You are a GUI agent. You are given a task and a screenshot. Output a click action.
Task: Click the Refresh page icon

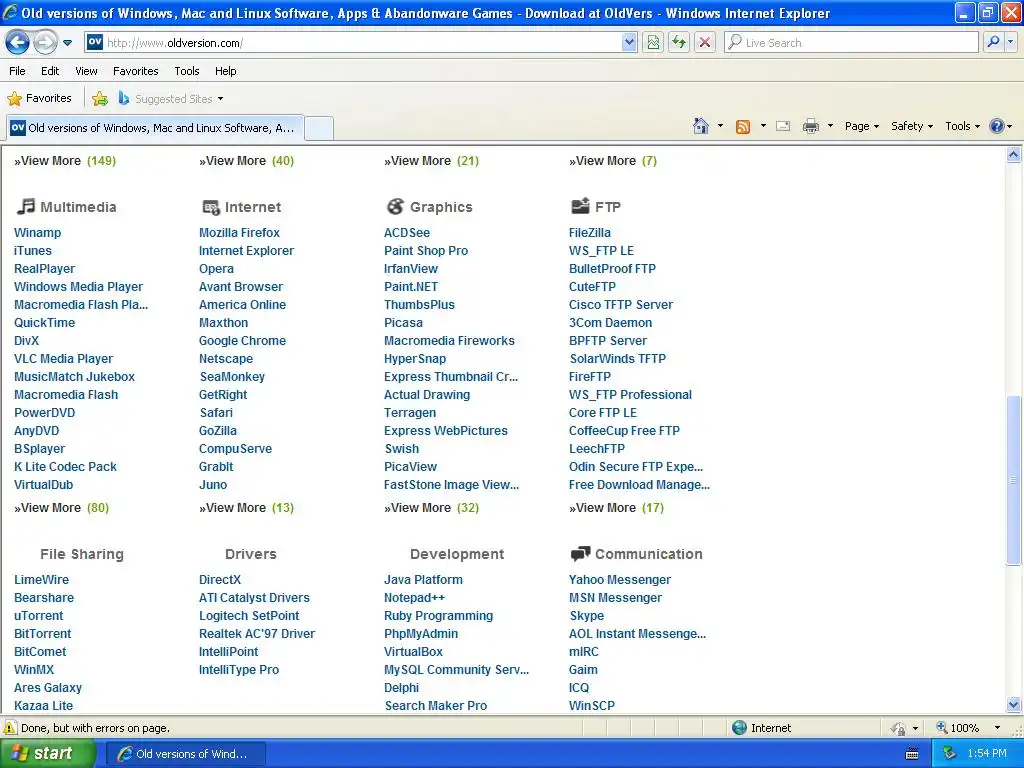(x=679, y=42)
